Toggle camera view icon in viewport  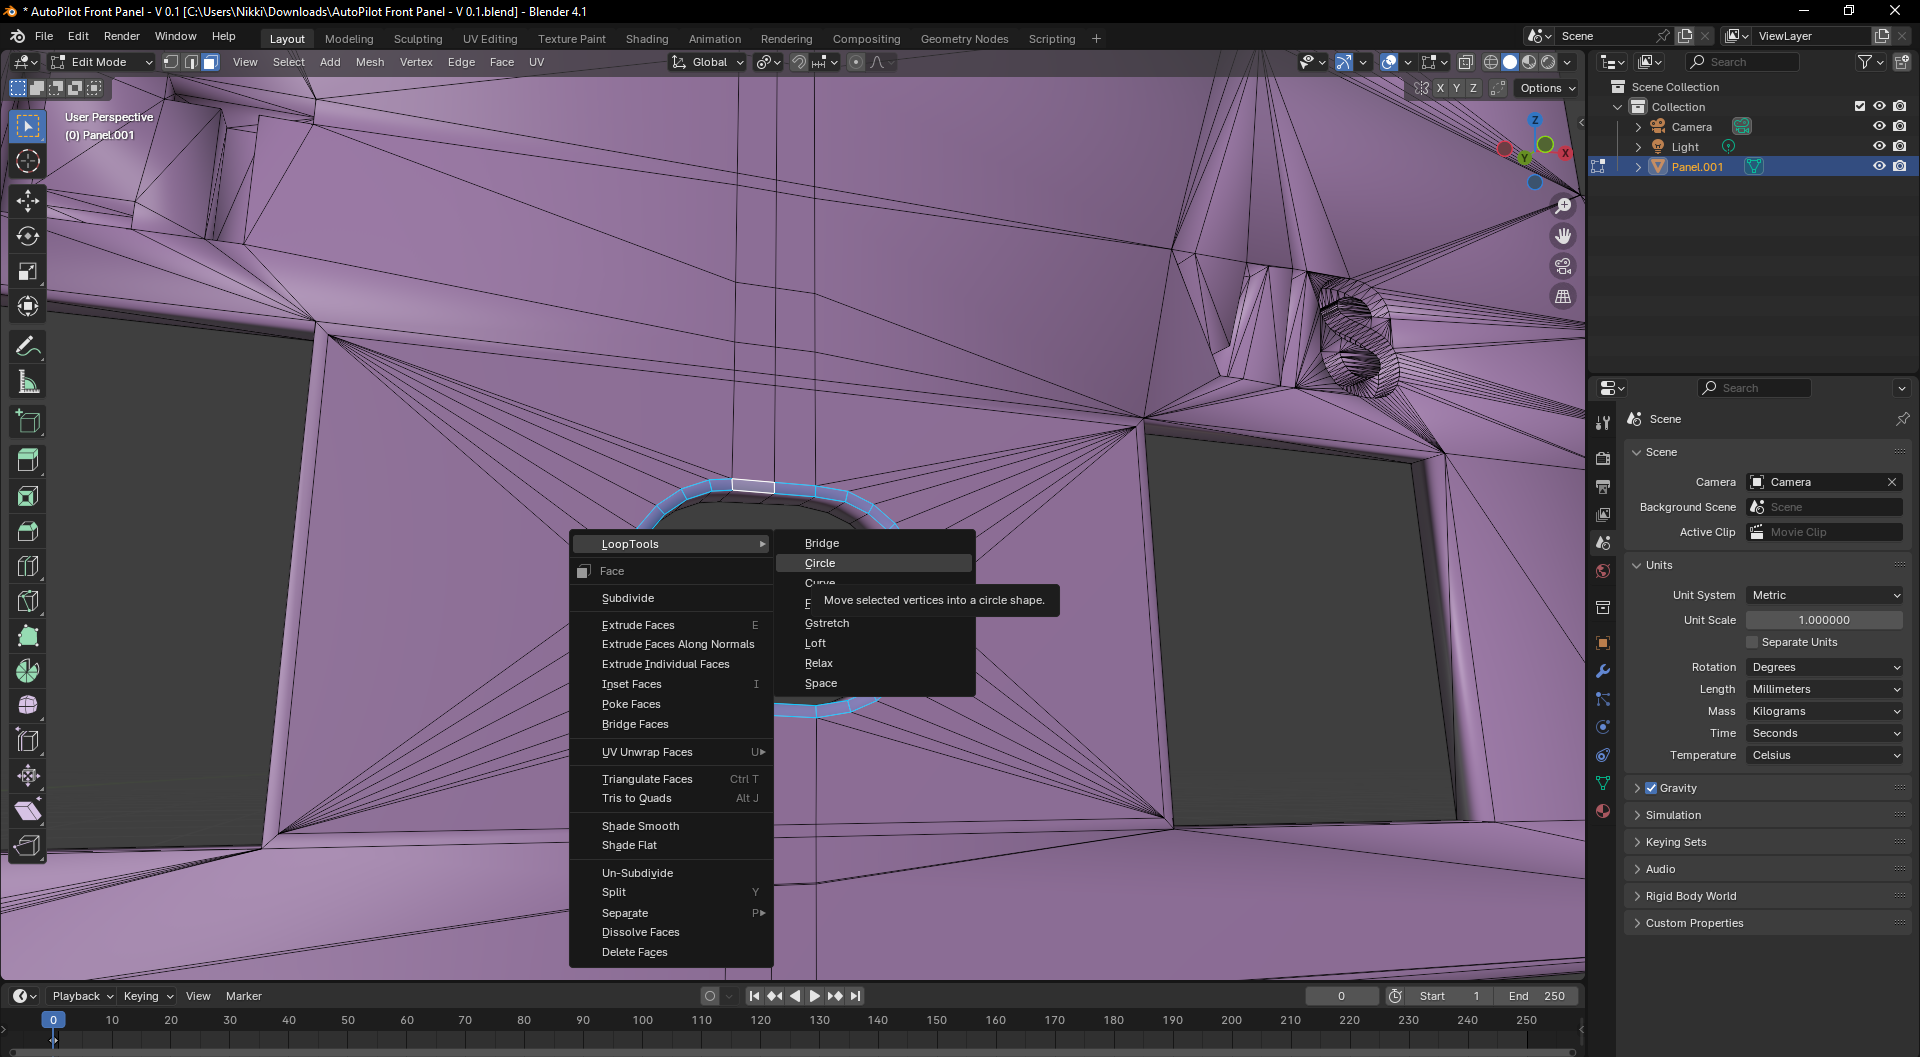[x=1563, y=266]
